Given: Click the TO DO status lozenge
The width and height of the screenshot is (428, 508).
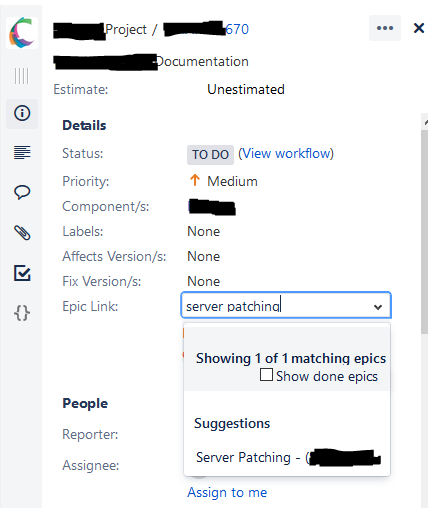Looking at the screenshot, I should tap(210, 155).
